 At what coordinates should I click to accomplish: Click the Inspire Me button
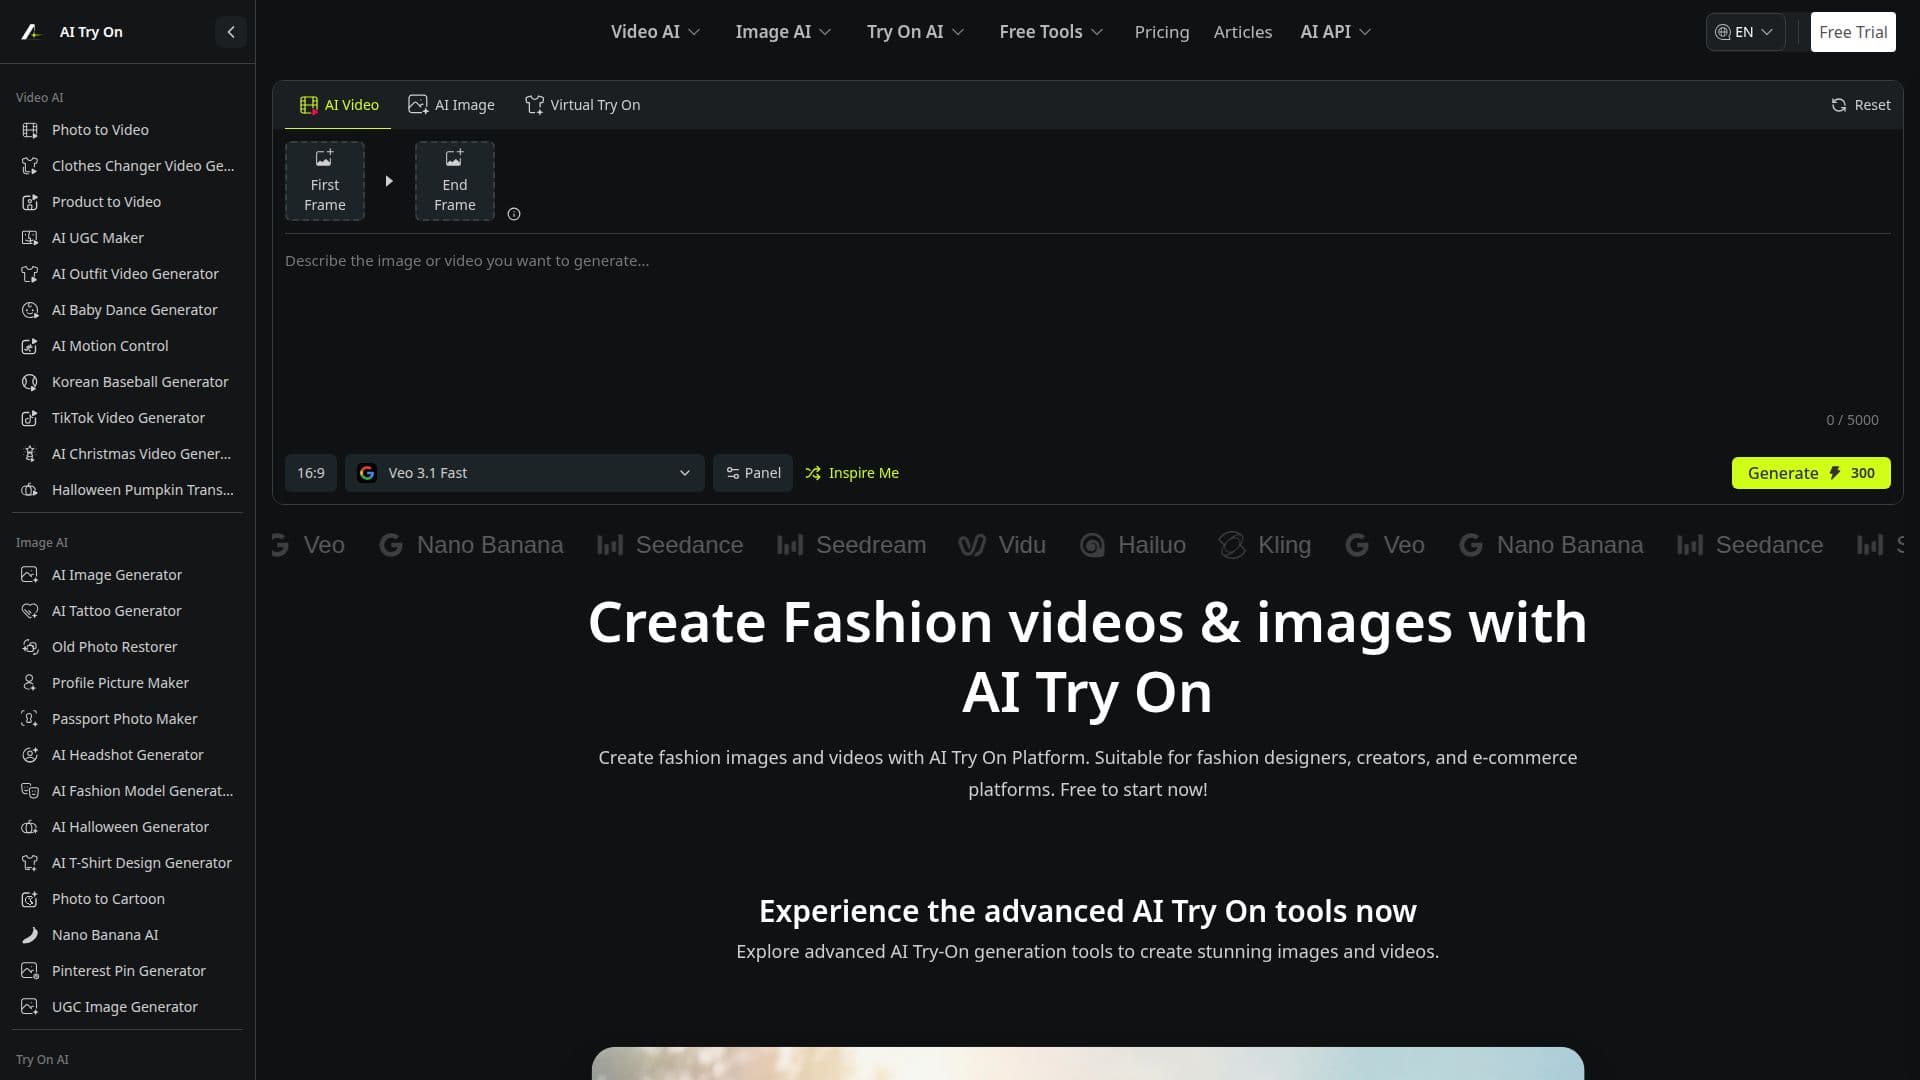click(852, 473)
